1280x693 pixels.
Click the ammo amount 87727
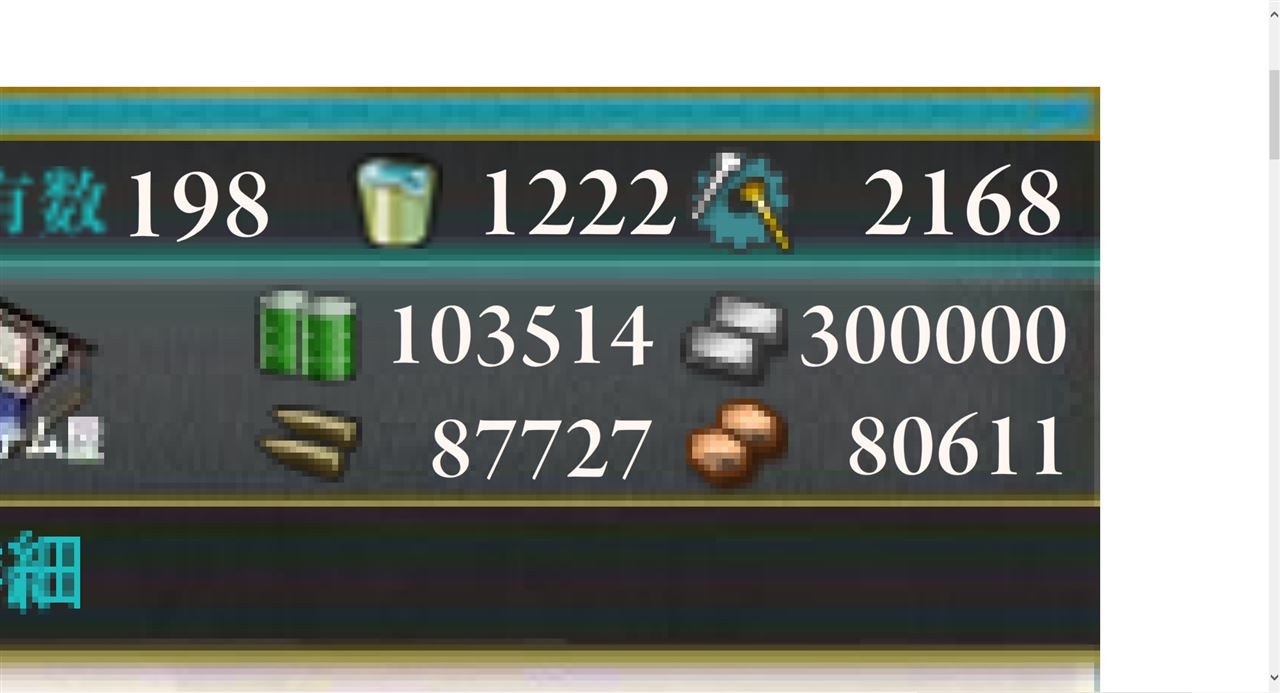(x=541, y=449)
